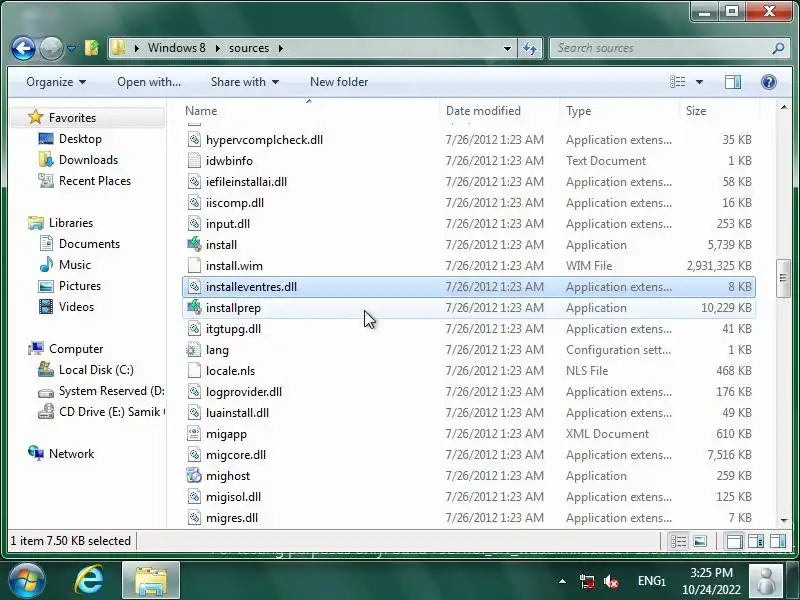Sort by the Name column header

[201, 111]
